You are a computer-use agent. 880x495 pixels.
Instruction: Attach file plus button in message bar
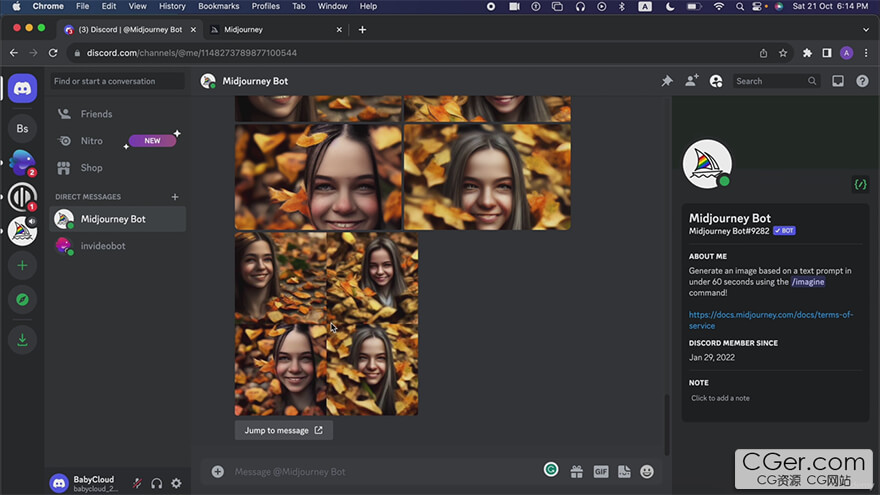tap(218, 471)
